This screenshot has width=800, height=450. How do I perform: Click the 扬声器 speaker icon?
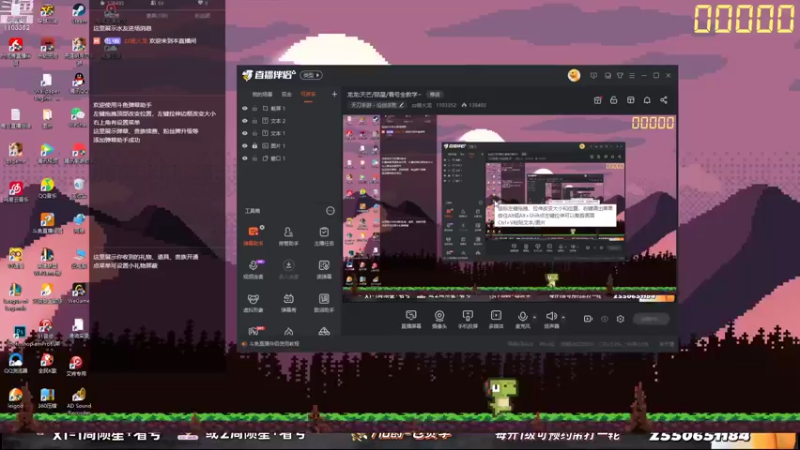point(551,316)
